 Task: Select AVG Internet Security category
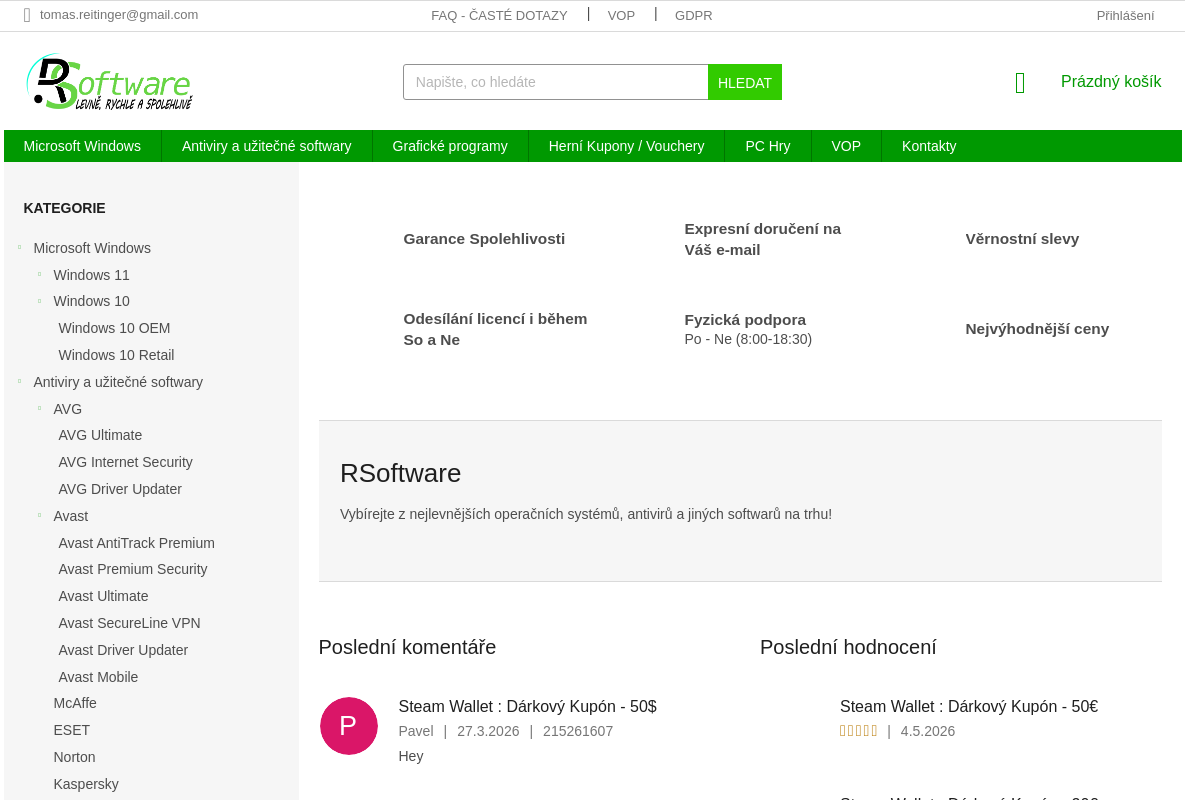coord(126,462)
